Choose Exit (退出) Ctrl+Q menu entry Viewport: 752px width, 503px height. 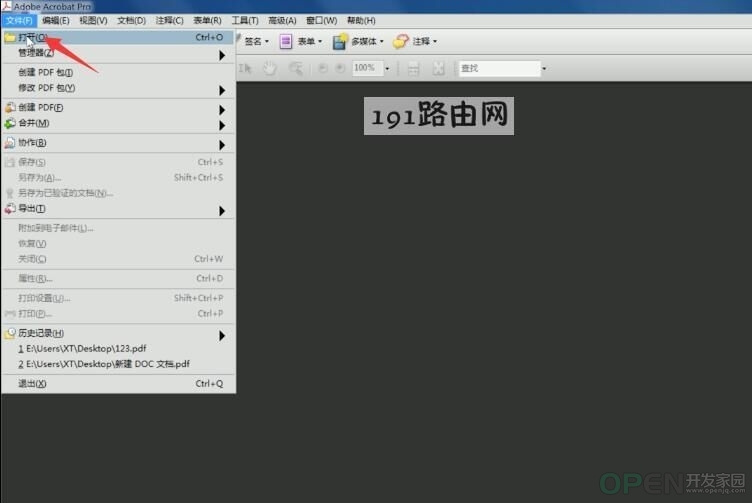118,384
